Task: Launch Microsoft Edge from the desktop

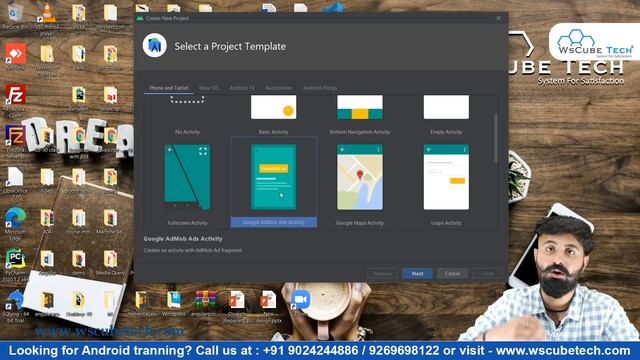Action: 16,222
